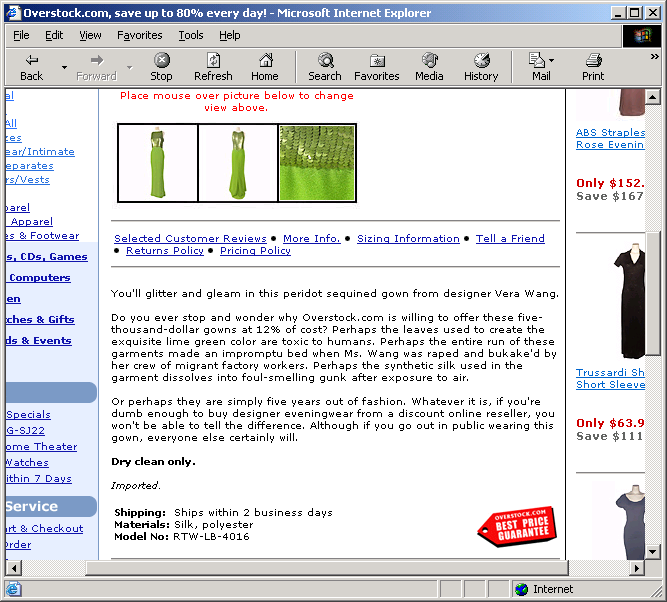This screenshot has width=667, height=602.
Task: Open the View menu
Action: [90, 35]
